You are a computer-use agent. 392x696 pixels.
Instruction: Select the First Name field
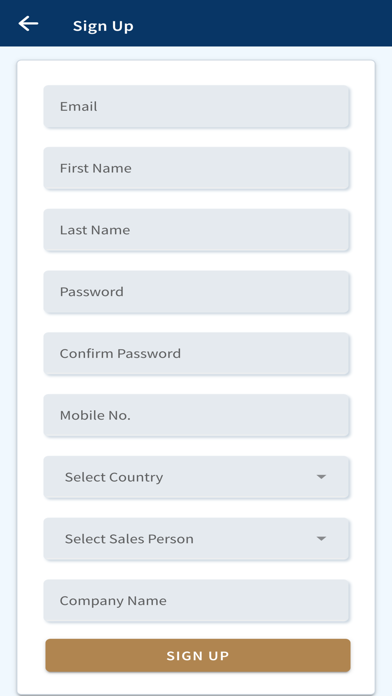point(196,168)
